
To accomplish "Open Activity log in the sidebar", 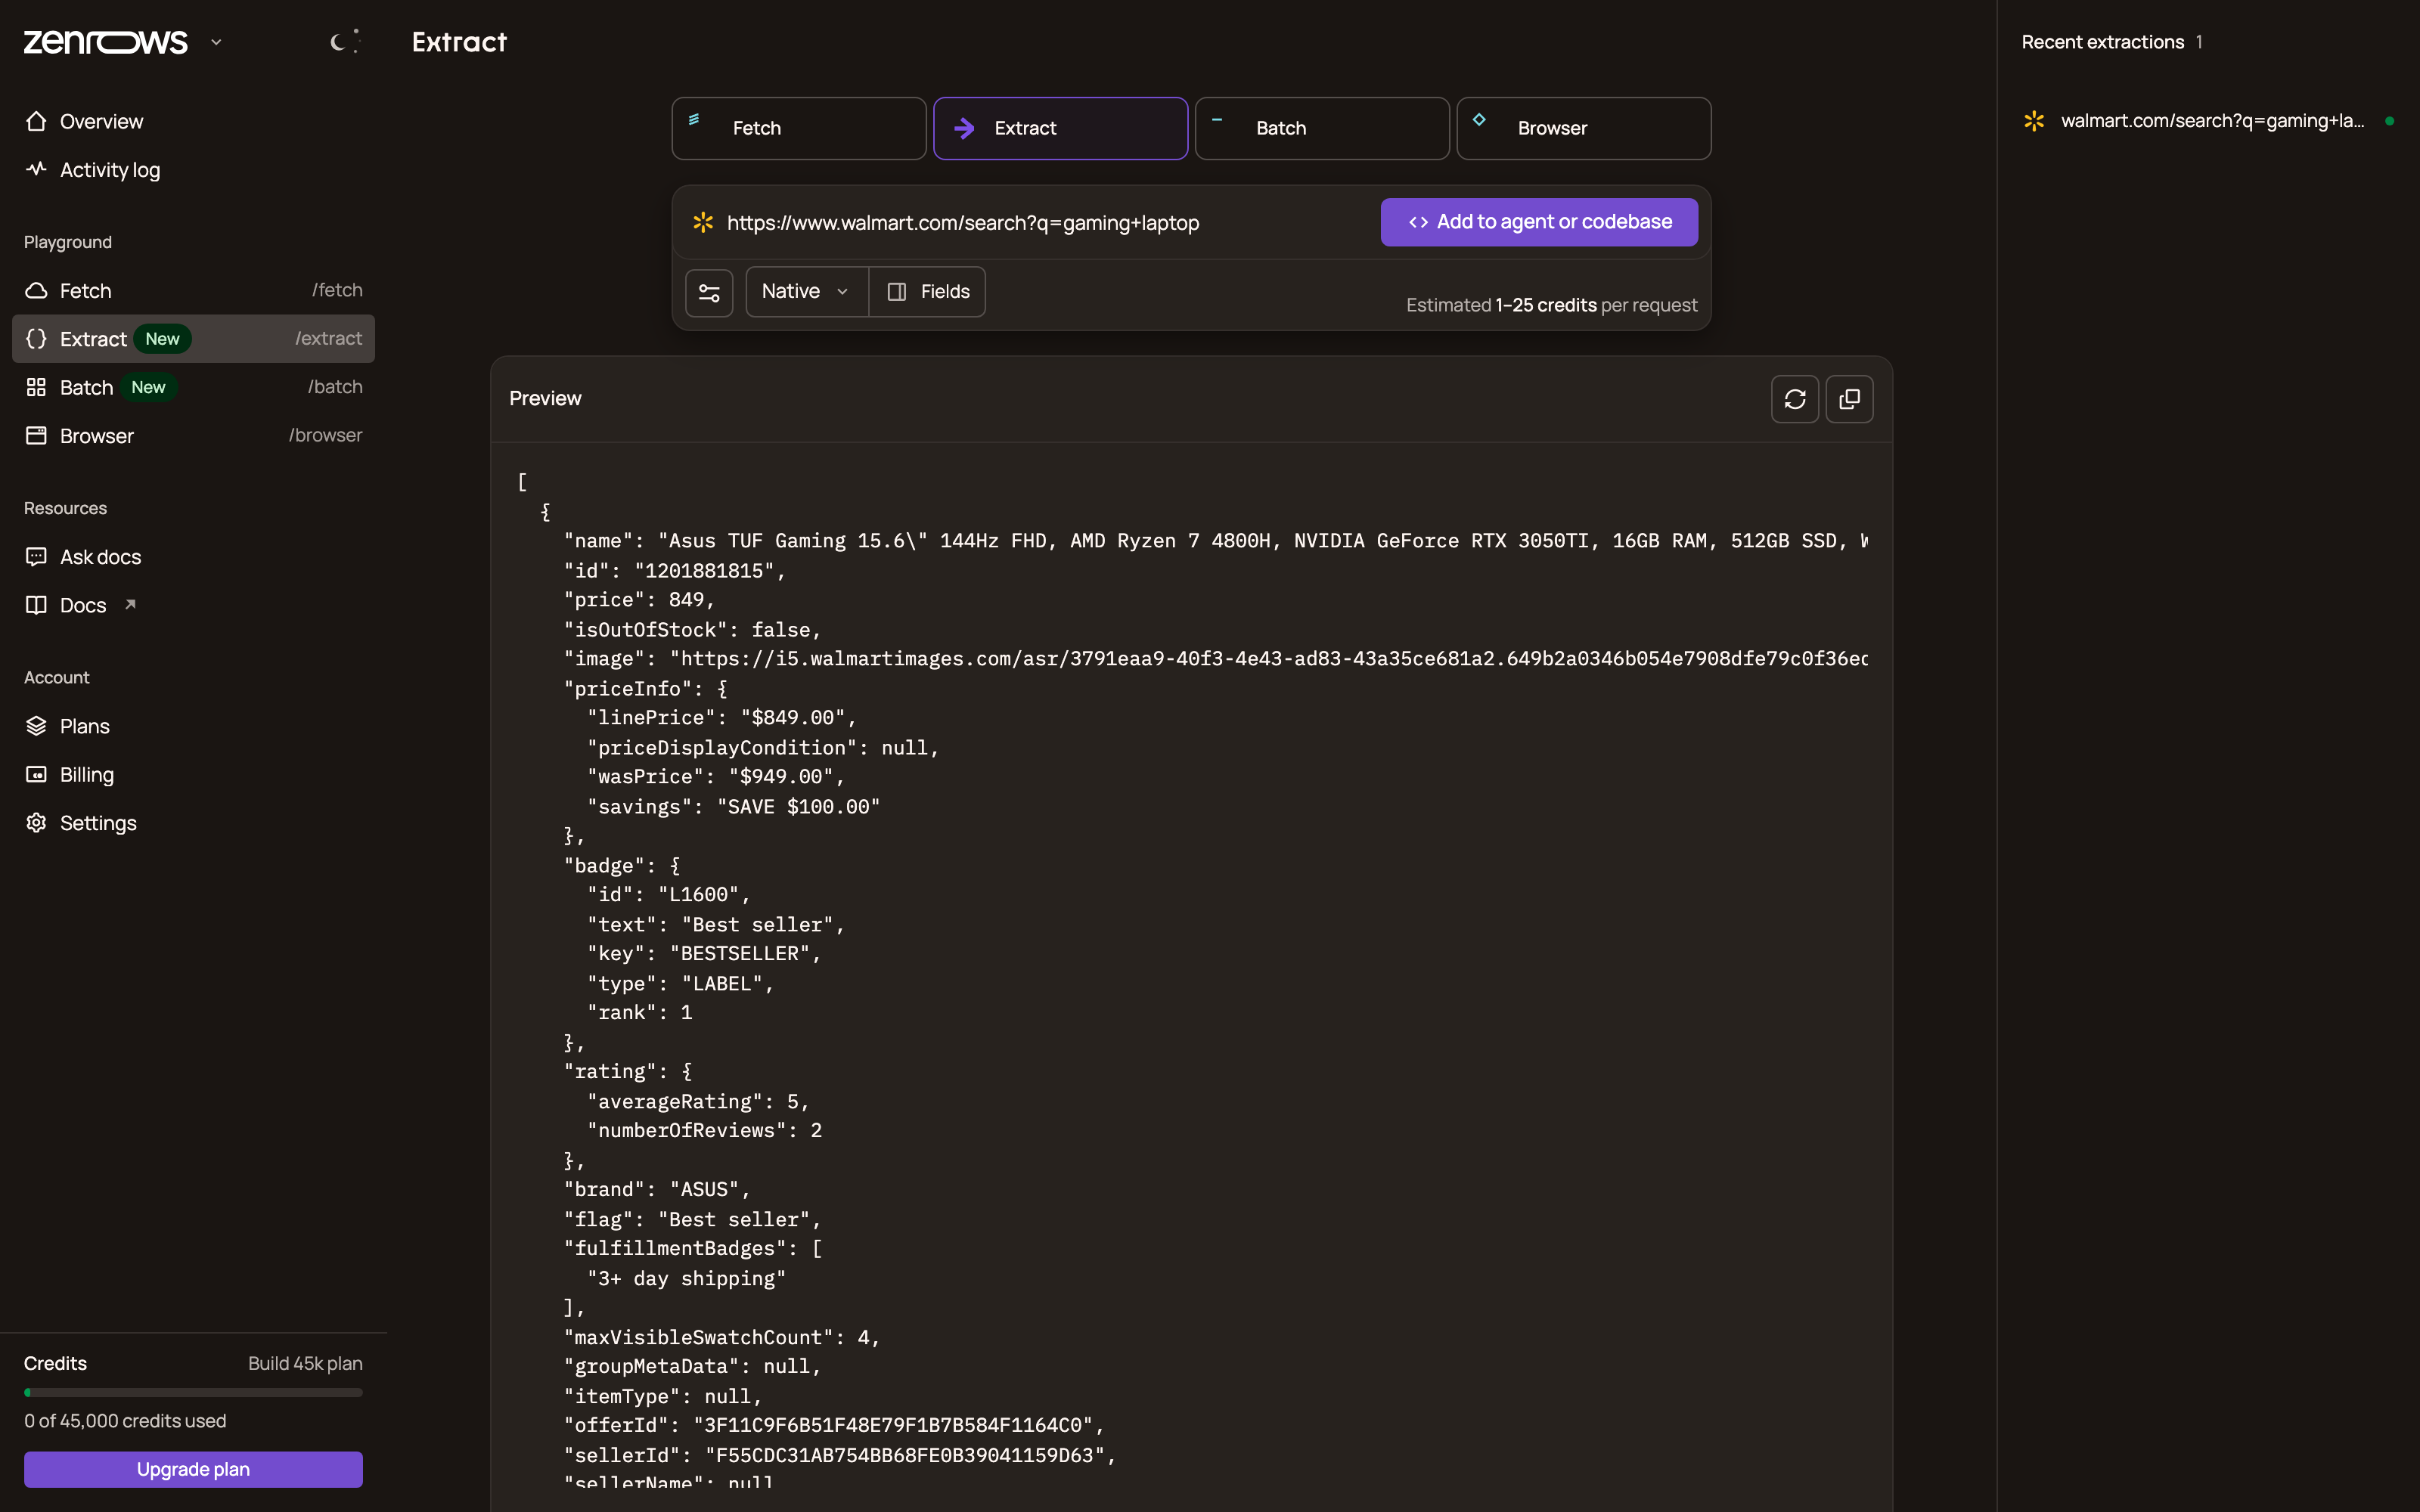I will tap(193, 170).
